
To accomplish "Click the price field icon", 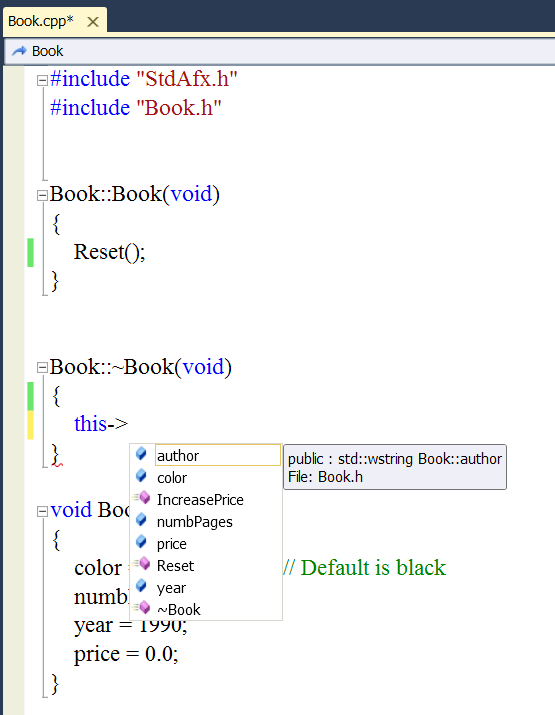I will (x=141, y=542).
